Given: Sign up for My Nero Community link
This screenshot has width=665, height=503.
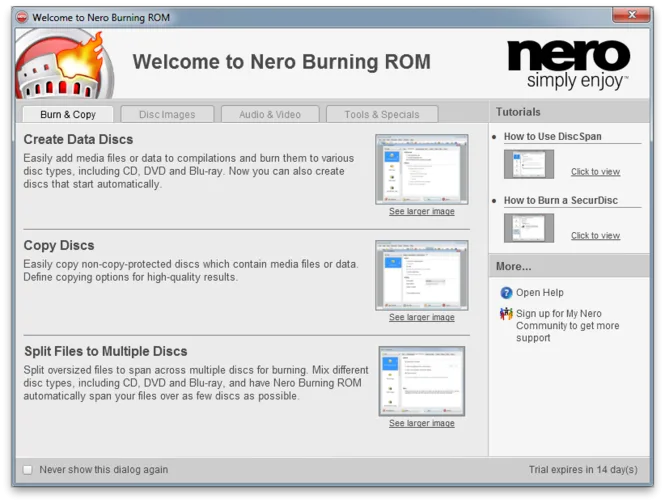Looking at the screenshot, I should pyautogui.click(x=567, y=326).
